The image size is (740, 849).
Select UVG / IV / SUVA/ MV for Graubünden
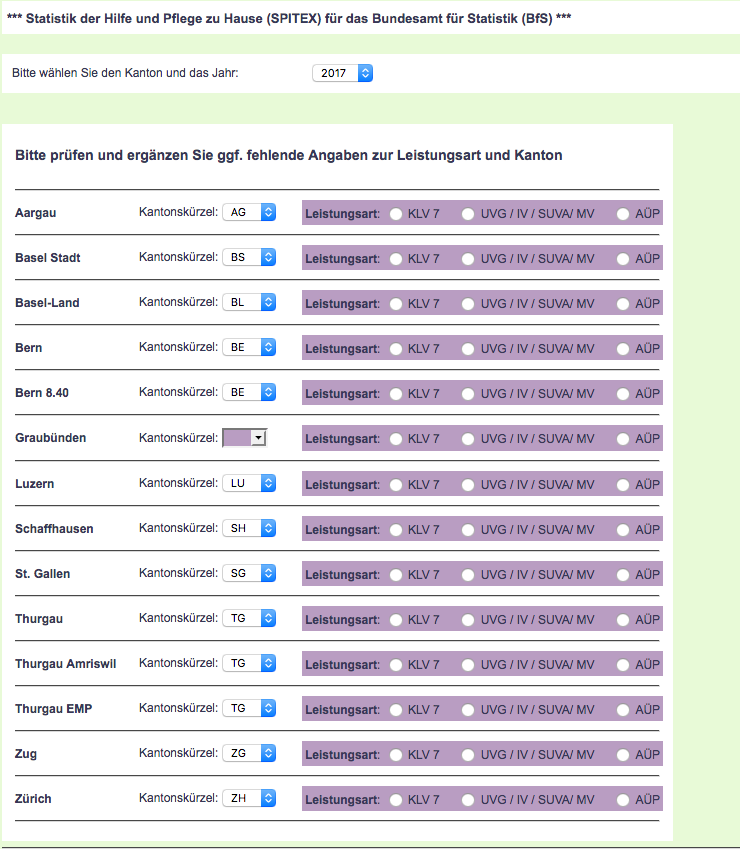[x=469, y=439]
